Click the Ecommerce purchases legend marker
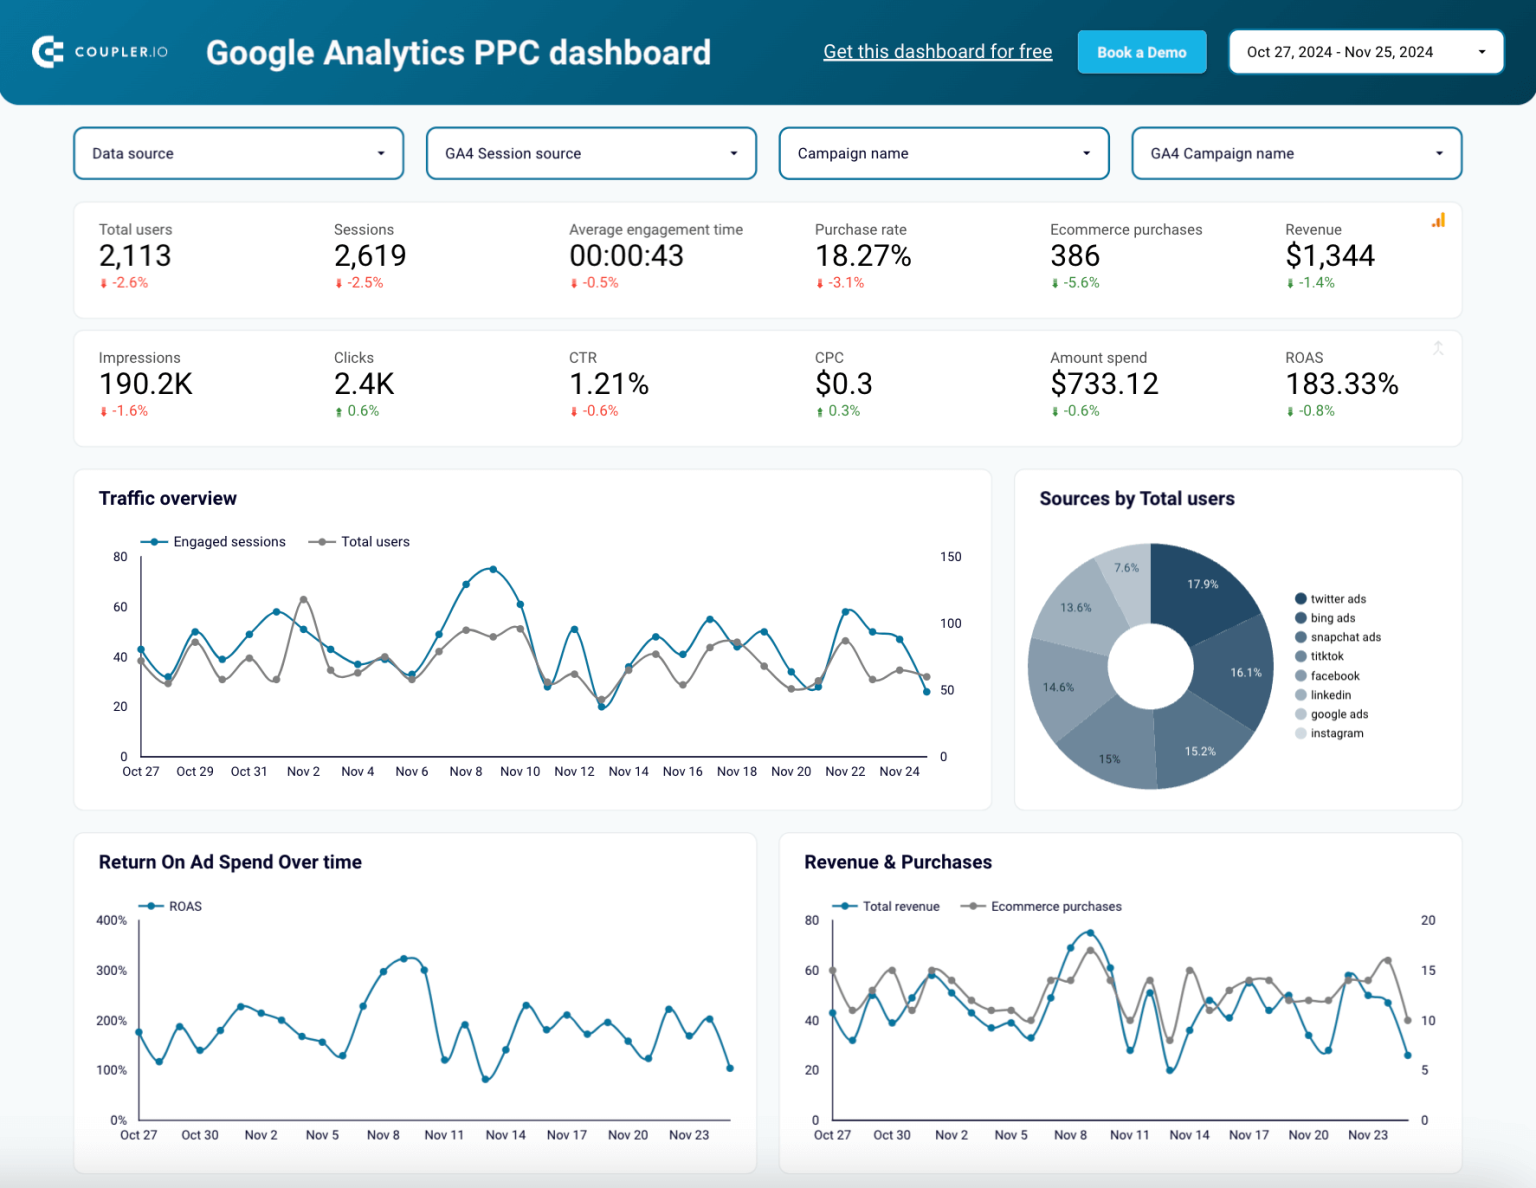The height and width of the screenshot is (1188, 1536). coord(971,906)
